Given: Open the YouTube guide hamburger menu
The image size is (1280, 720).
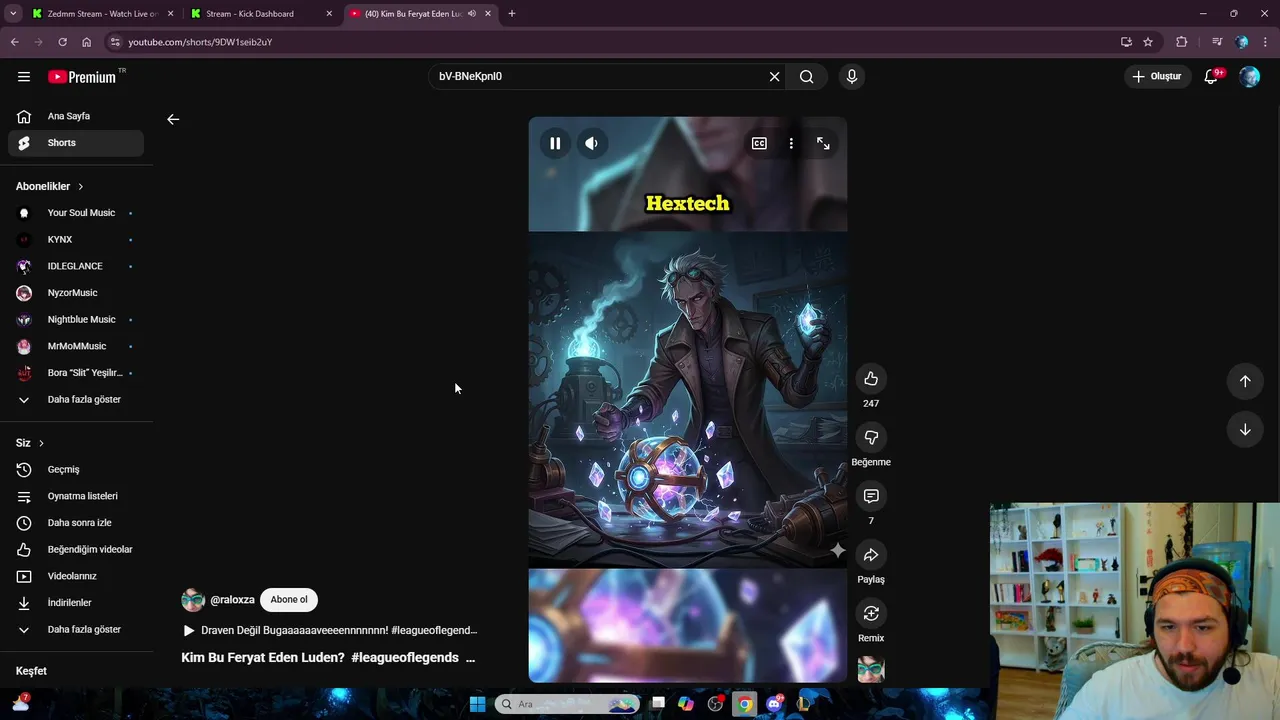Looking at the screenshot, I should pos(24,76).
